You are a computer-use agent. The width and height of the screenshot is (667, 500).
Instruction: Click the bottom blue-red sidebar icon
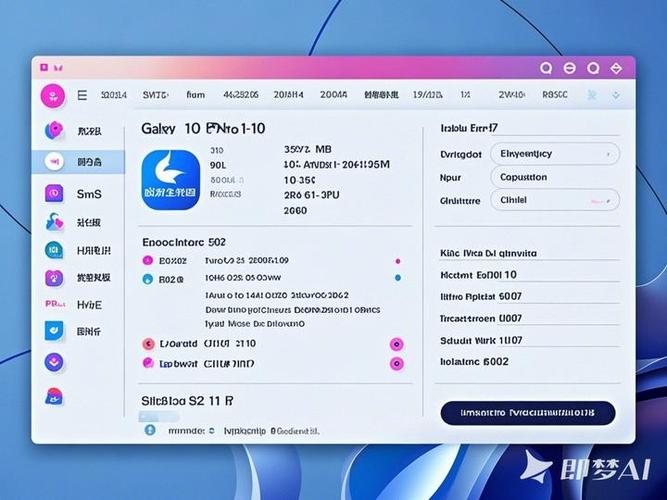[54, 396]
